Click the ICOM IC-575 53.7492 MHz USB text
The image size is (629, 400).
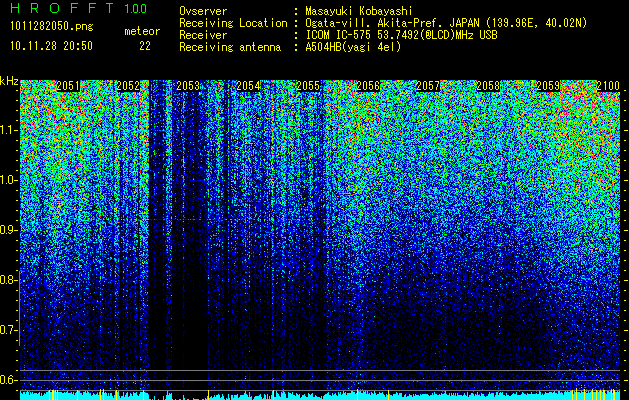(402, 35)
